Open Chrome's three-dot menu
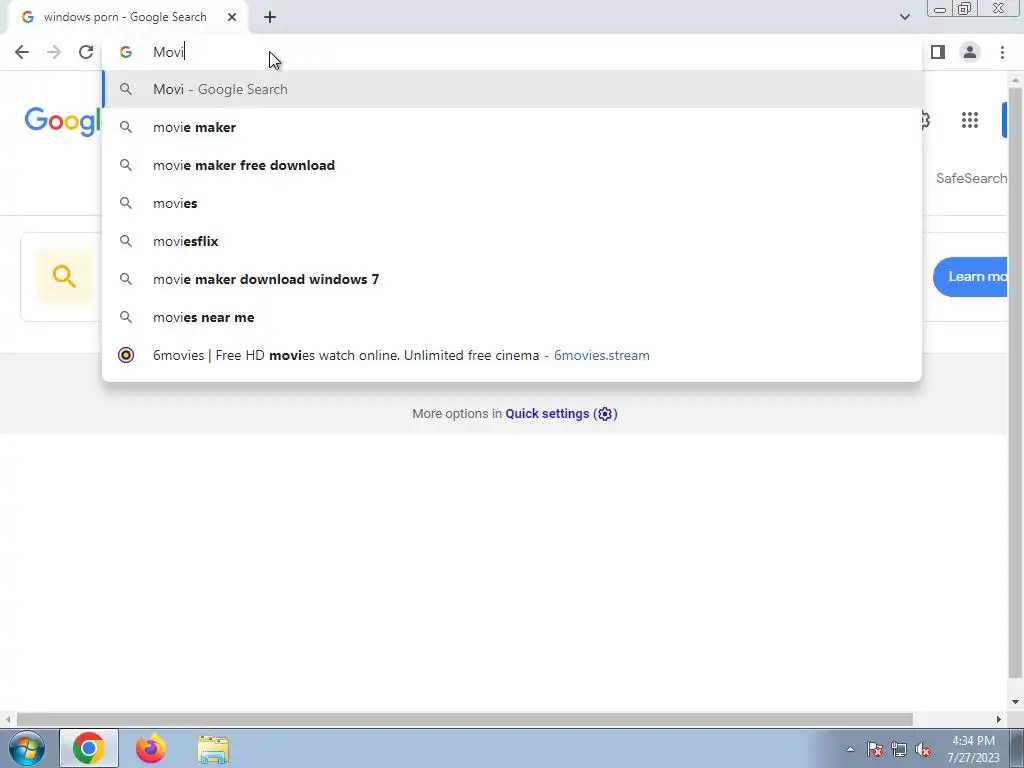 point(1002,52)
